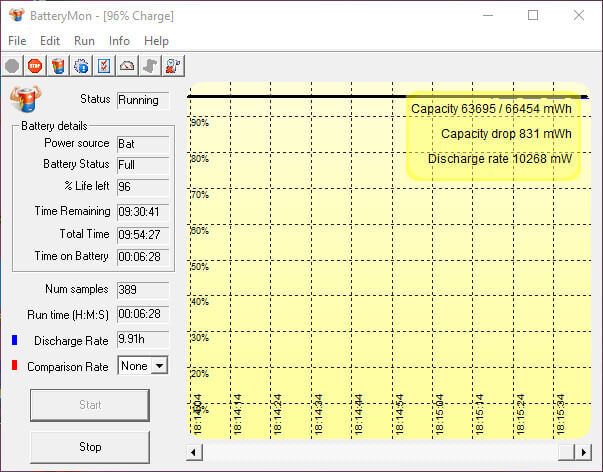Click the greyed-out start circle toolbar icon
The image size is (603, 472).
[x=12, y=66]
